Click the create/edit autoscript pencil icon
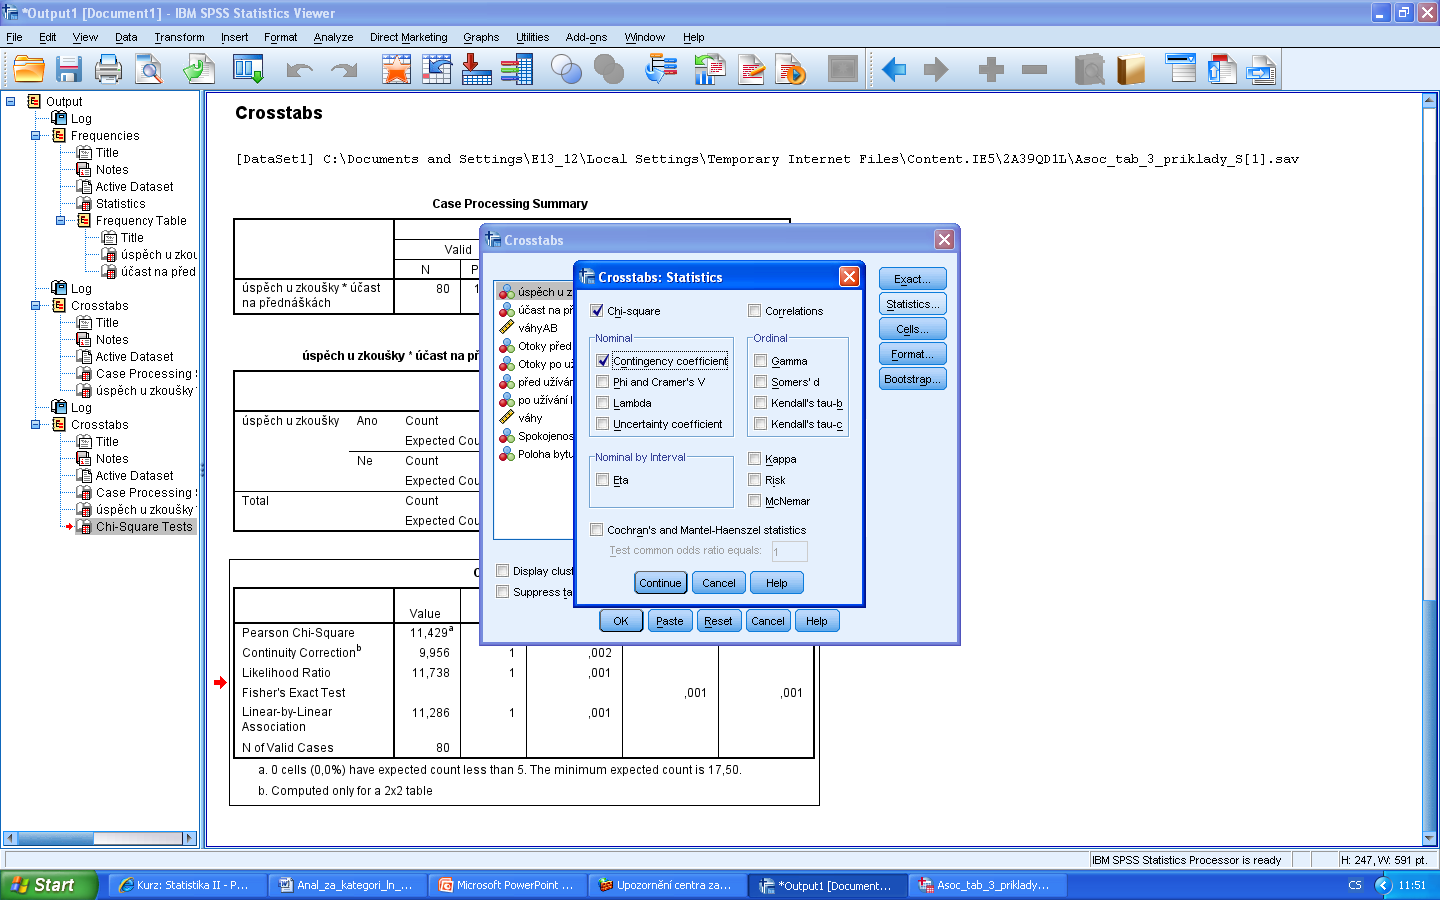 [x=751, y=69]
